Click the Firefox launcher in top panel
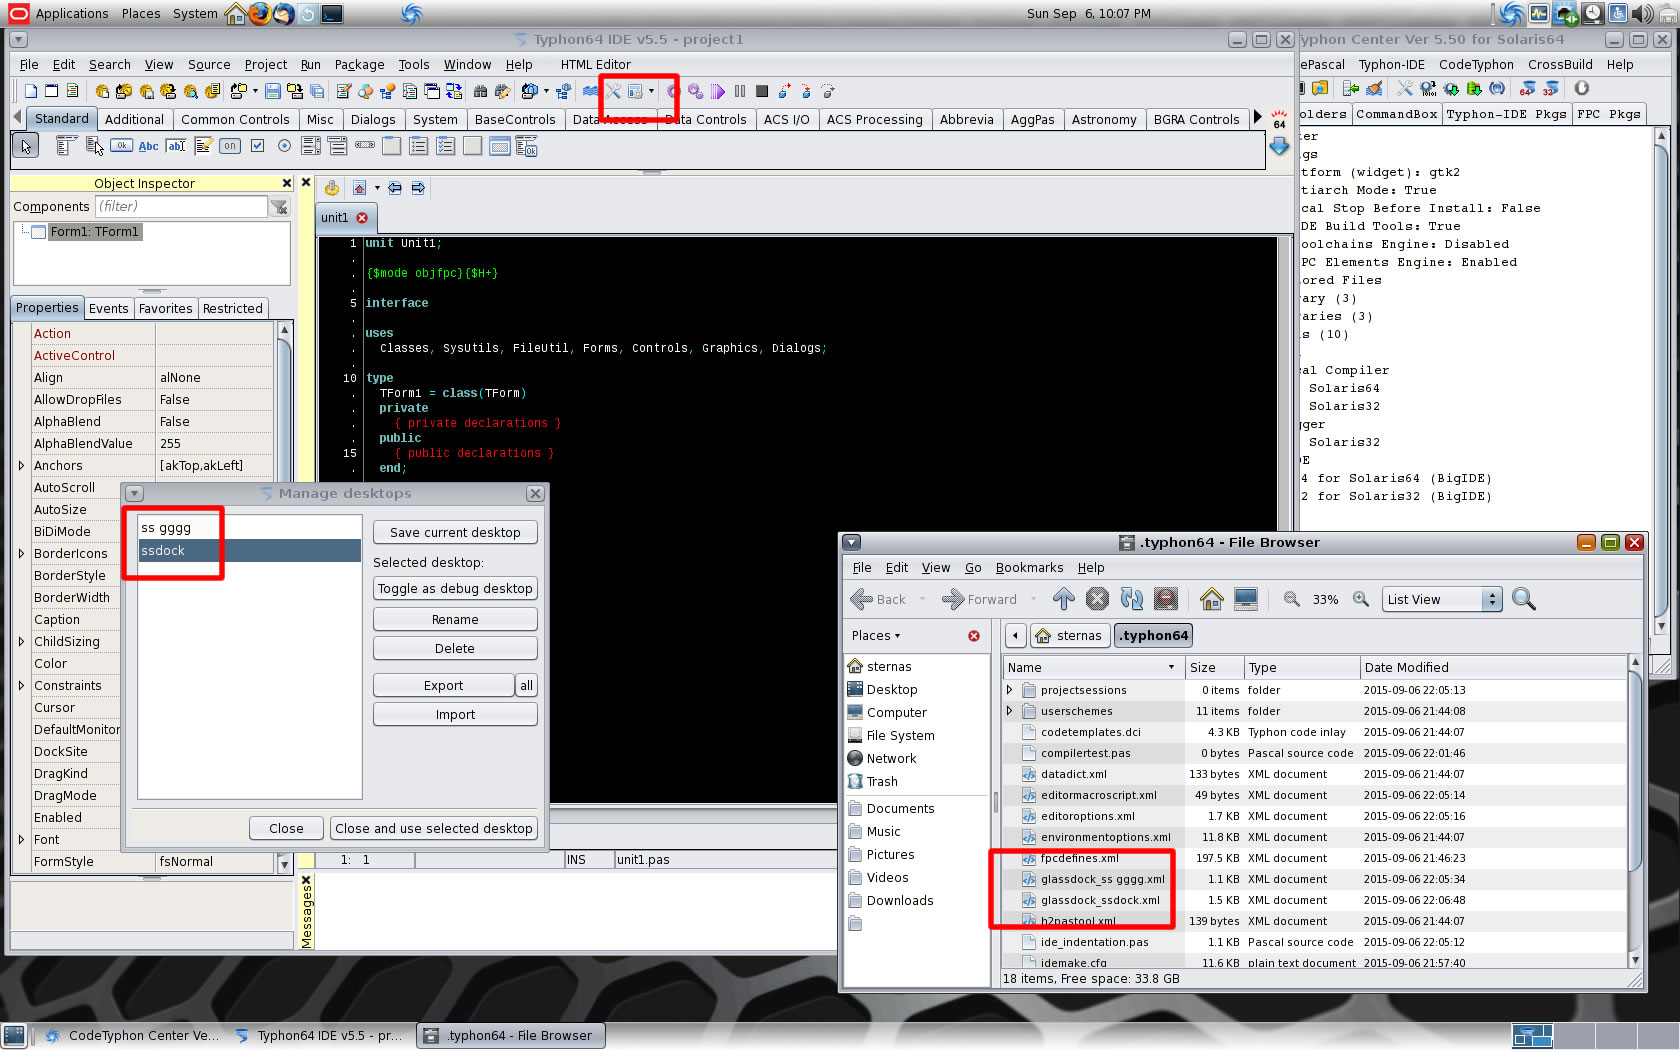Screen dimensions: 1680x1050 260,13
